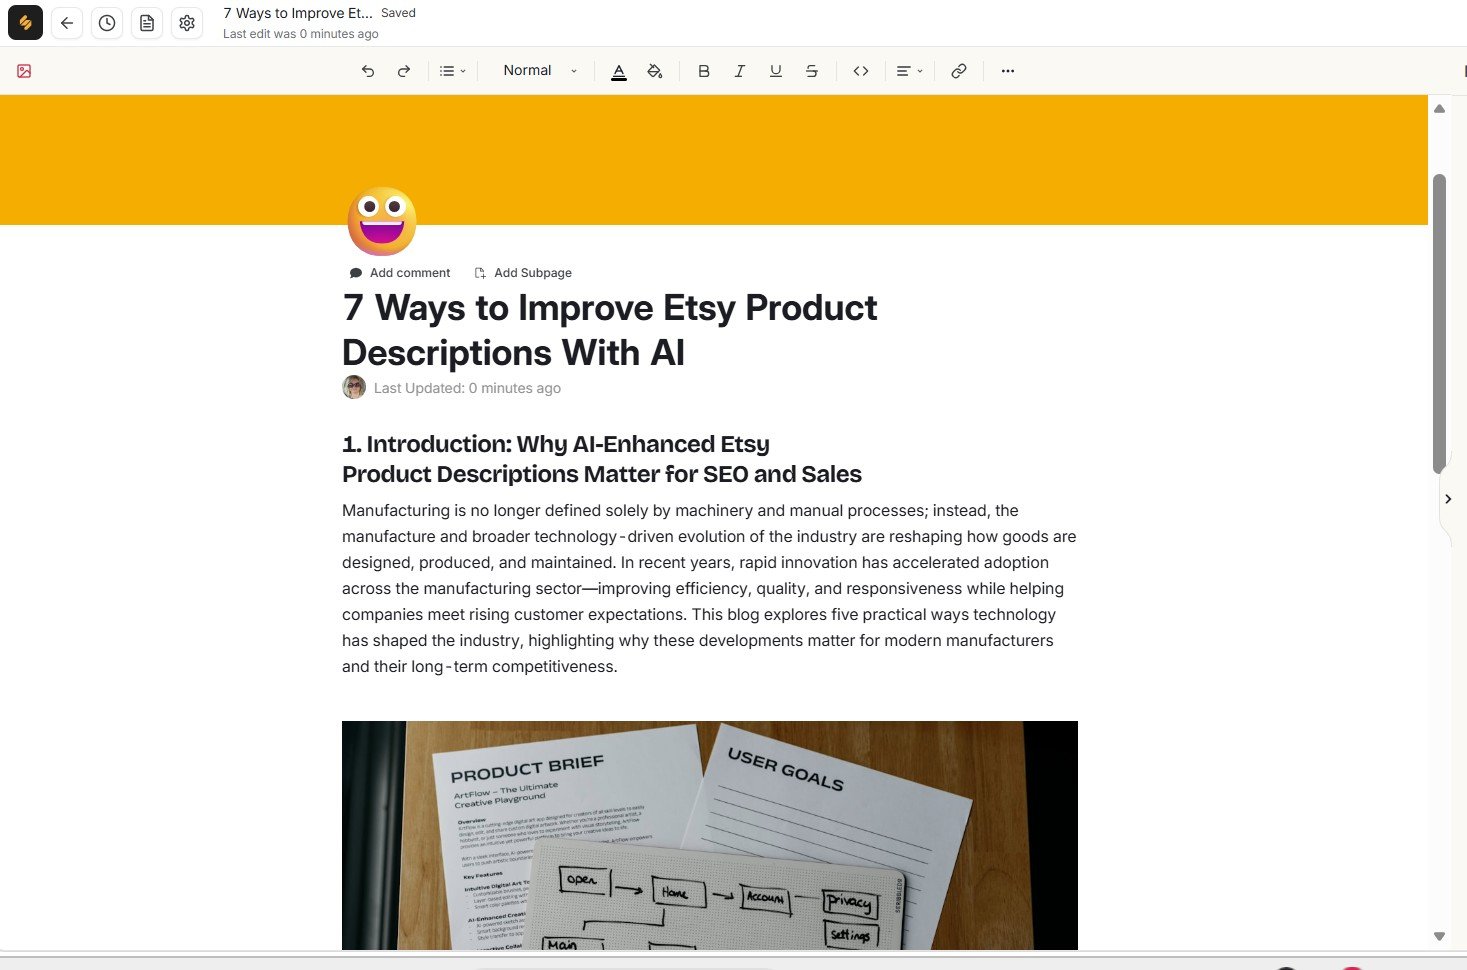Click the 'Last Updated: 0 minutes ago' text
Screen dimensions: 1467x970
click(467, 388)
